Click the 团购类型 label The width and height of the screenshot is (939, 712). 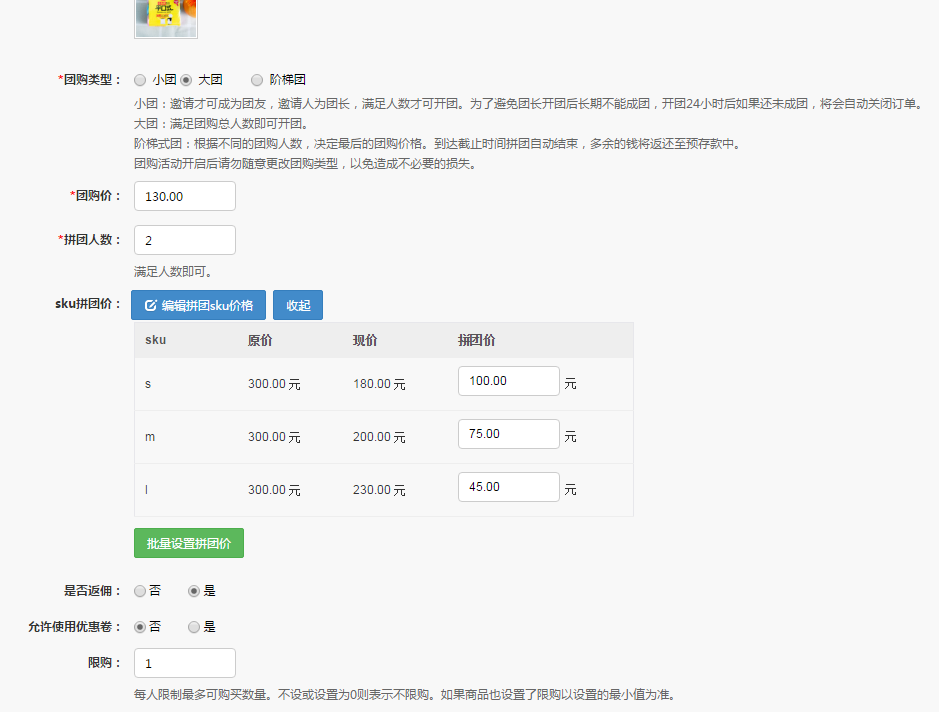click(x=89, y=80)
